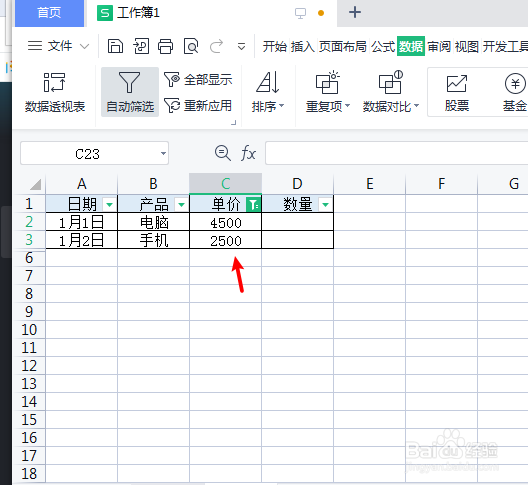
Task: Select column E header
Action: [x=369, y=184]
